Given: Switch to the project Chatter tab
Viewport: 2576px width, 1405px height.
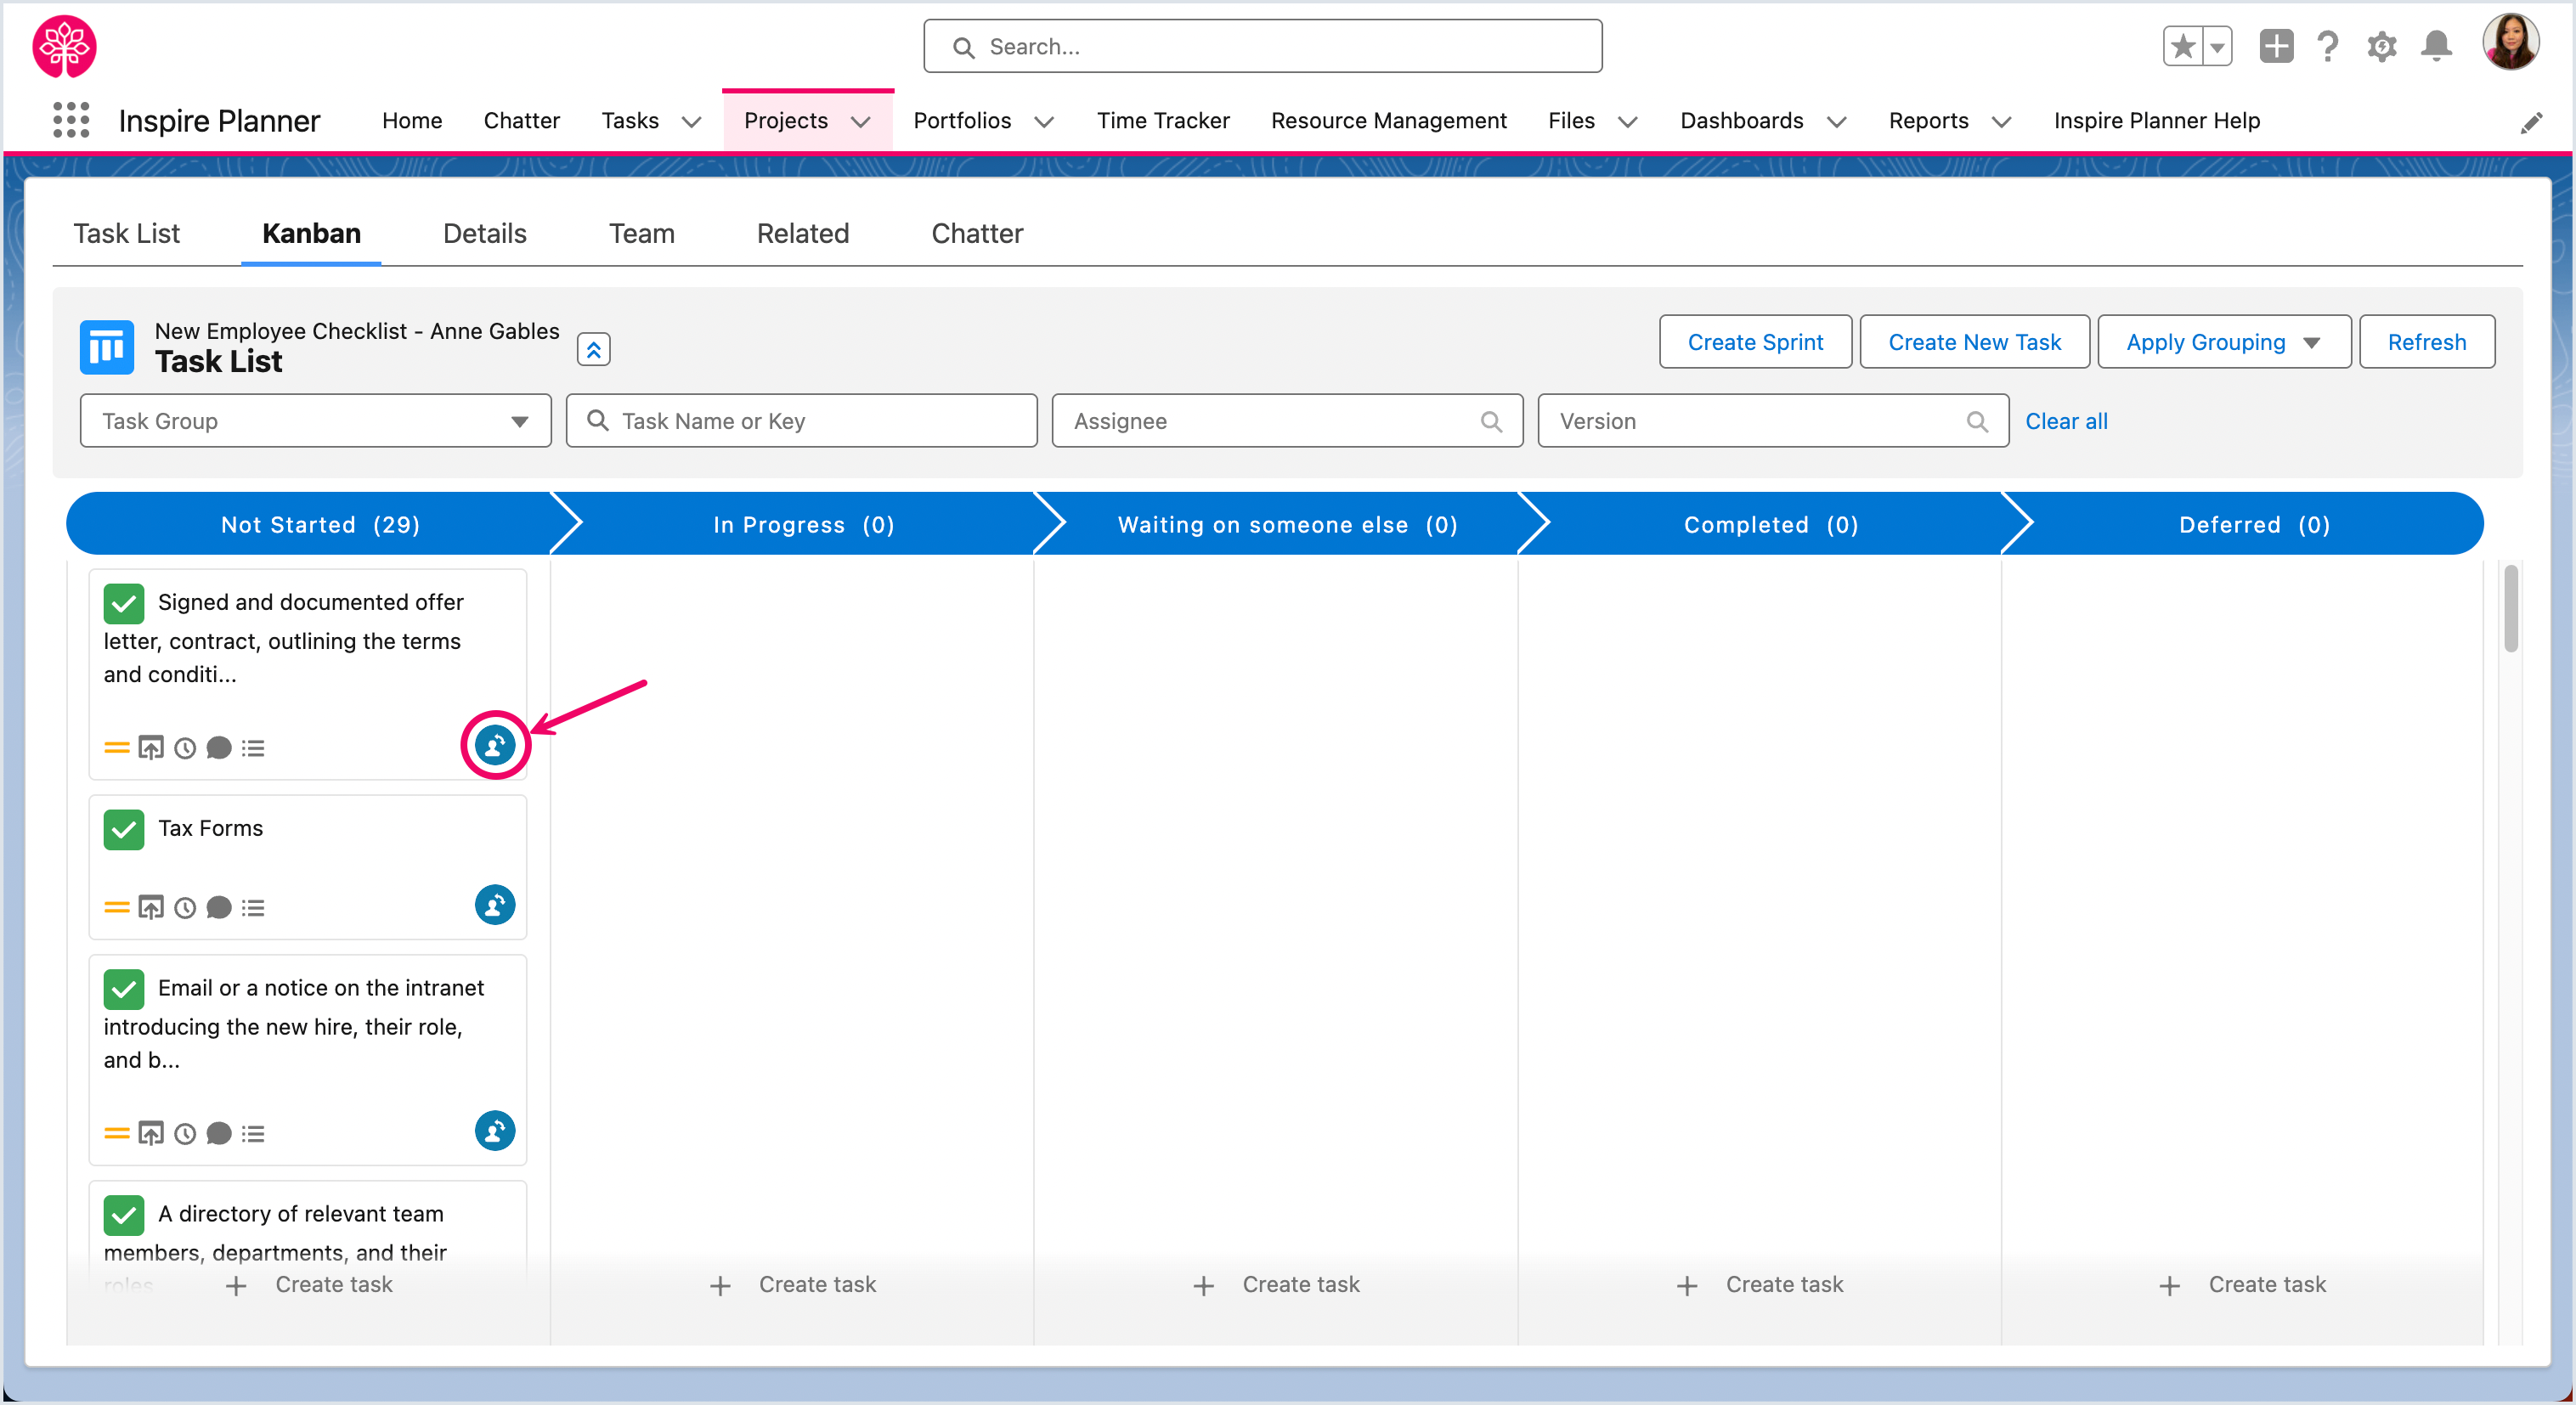Looking at the screenshot, I should tap(977, 234).
